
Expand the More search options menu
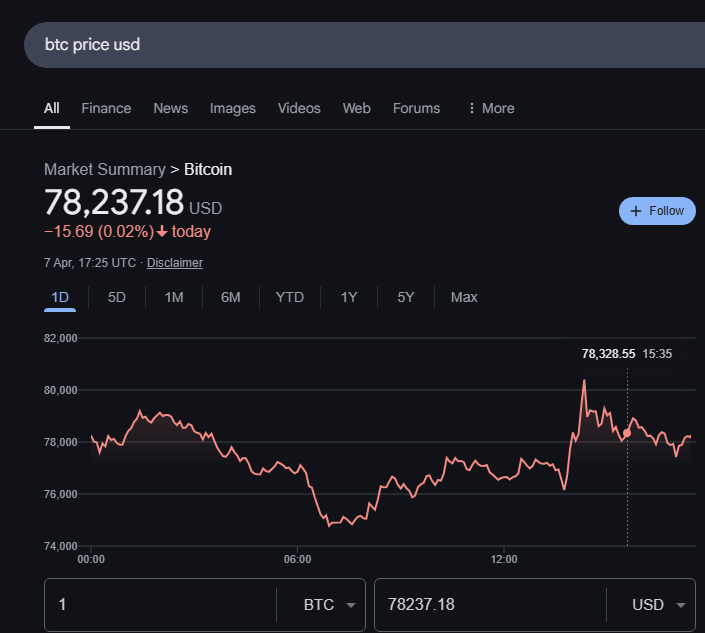pos(491,108)
